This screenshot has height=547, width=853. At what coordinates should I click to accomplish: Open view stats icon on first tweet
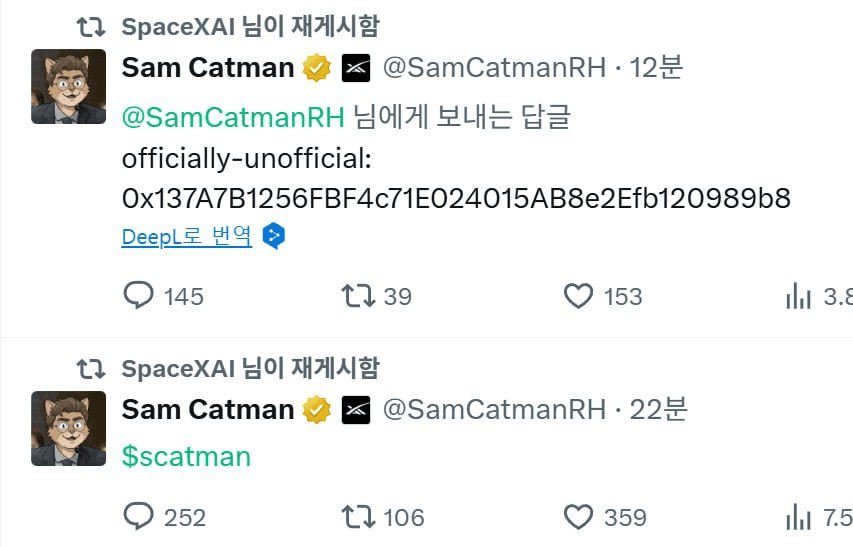[798, 296]
